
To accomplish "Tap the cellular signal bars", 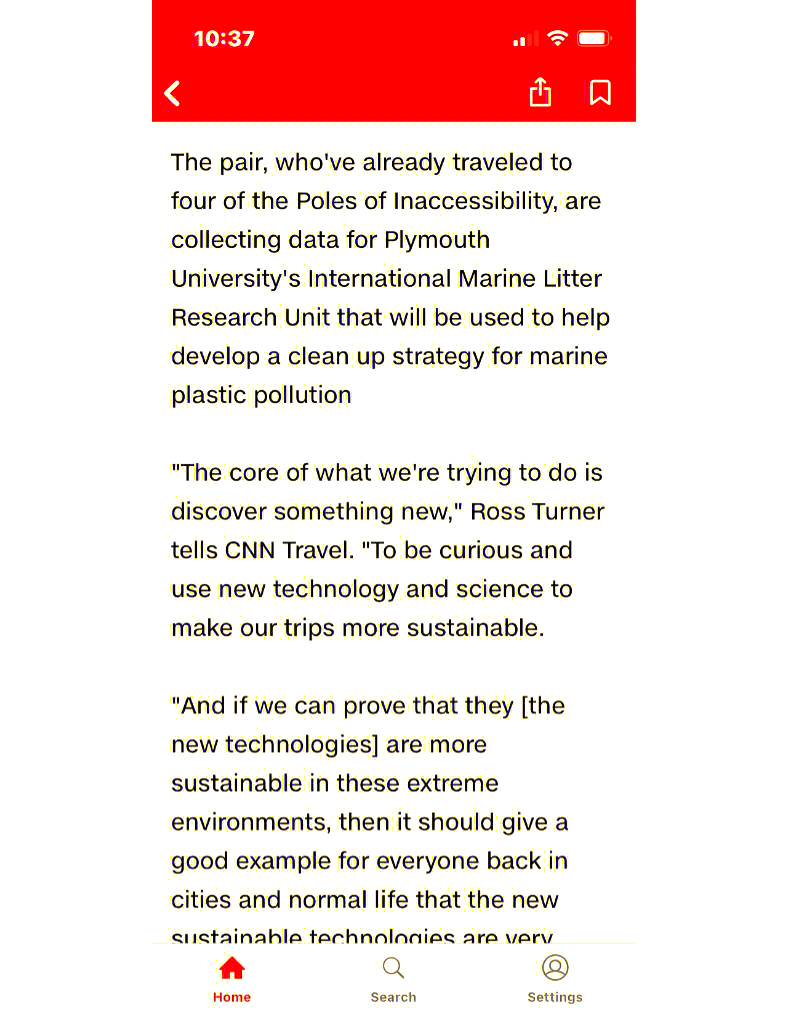I will pos(526,39).
